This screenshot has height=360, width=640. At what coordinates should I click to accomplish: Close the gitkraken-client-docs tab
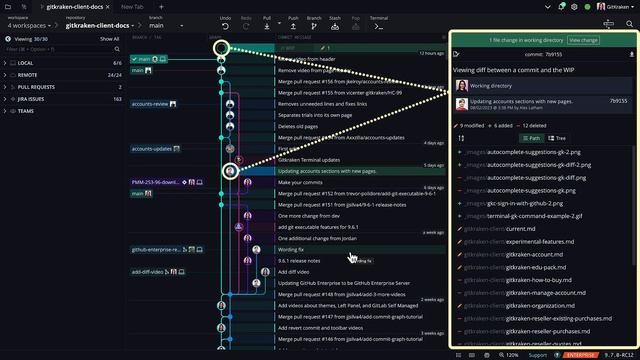tap(107, 7)
